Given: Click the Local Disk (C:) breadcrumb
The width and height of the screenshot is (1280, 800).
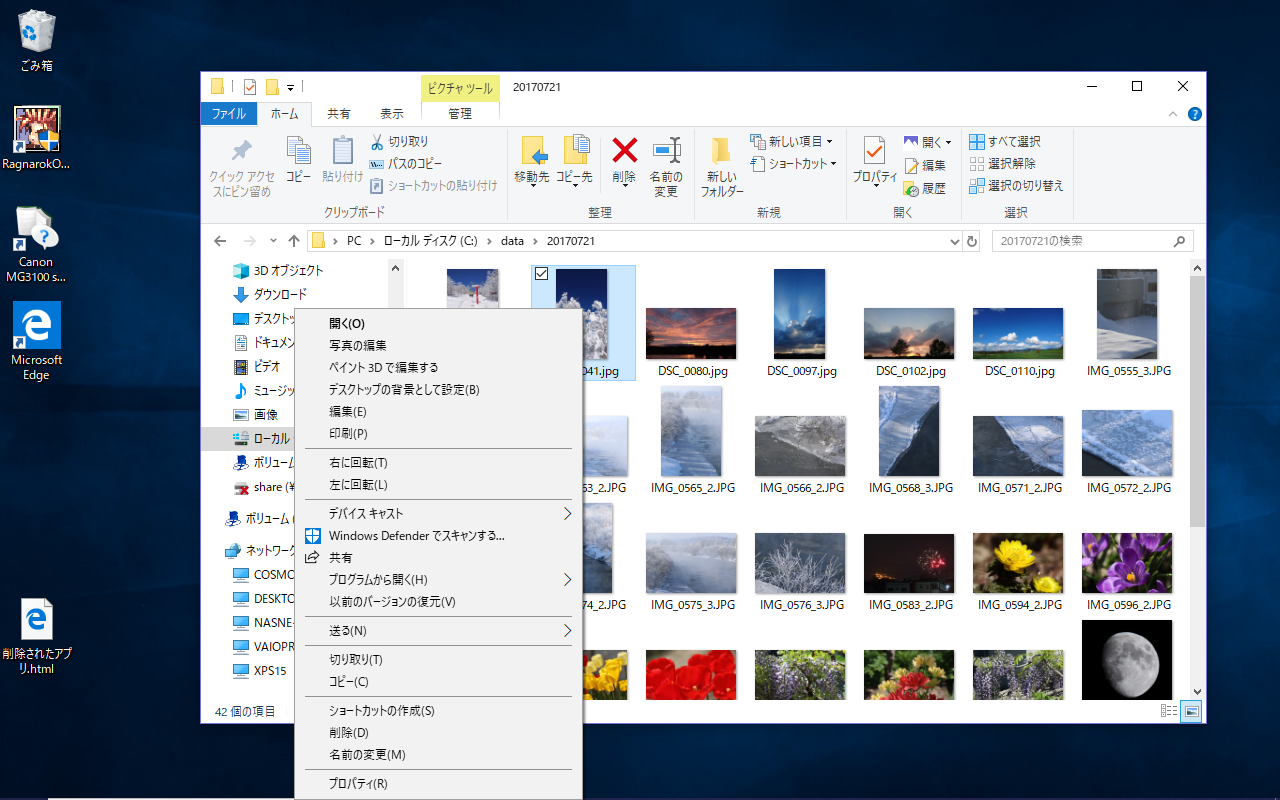Looking at the screenshot, I should coord(431,241).
